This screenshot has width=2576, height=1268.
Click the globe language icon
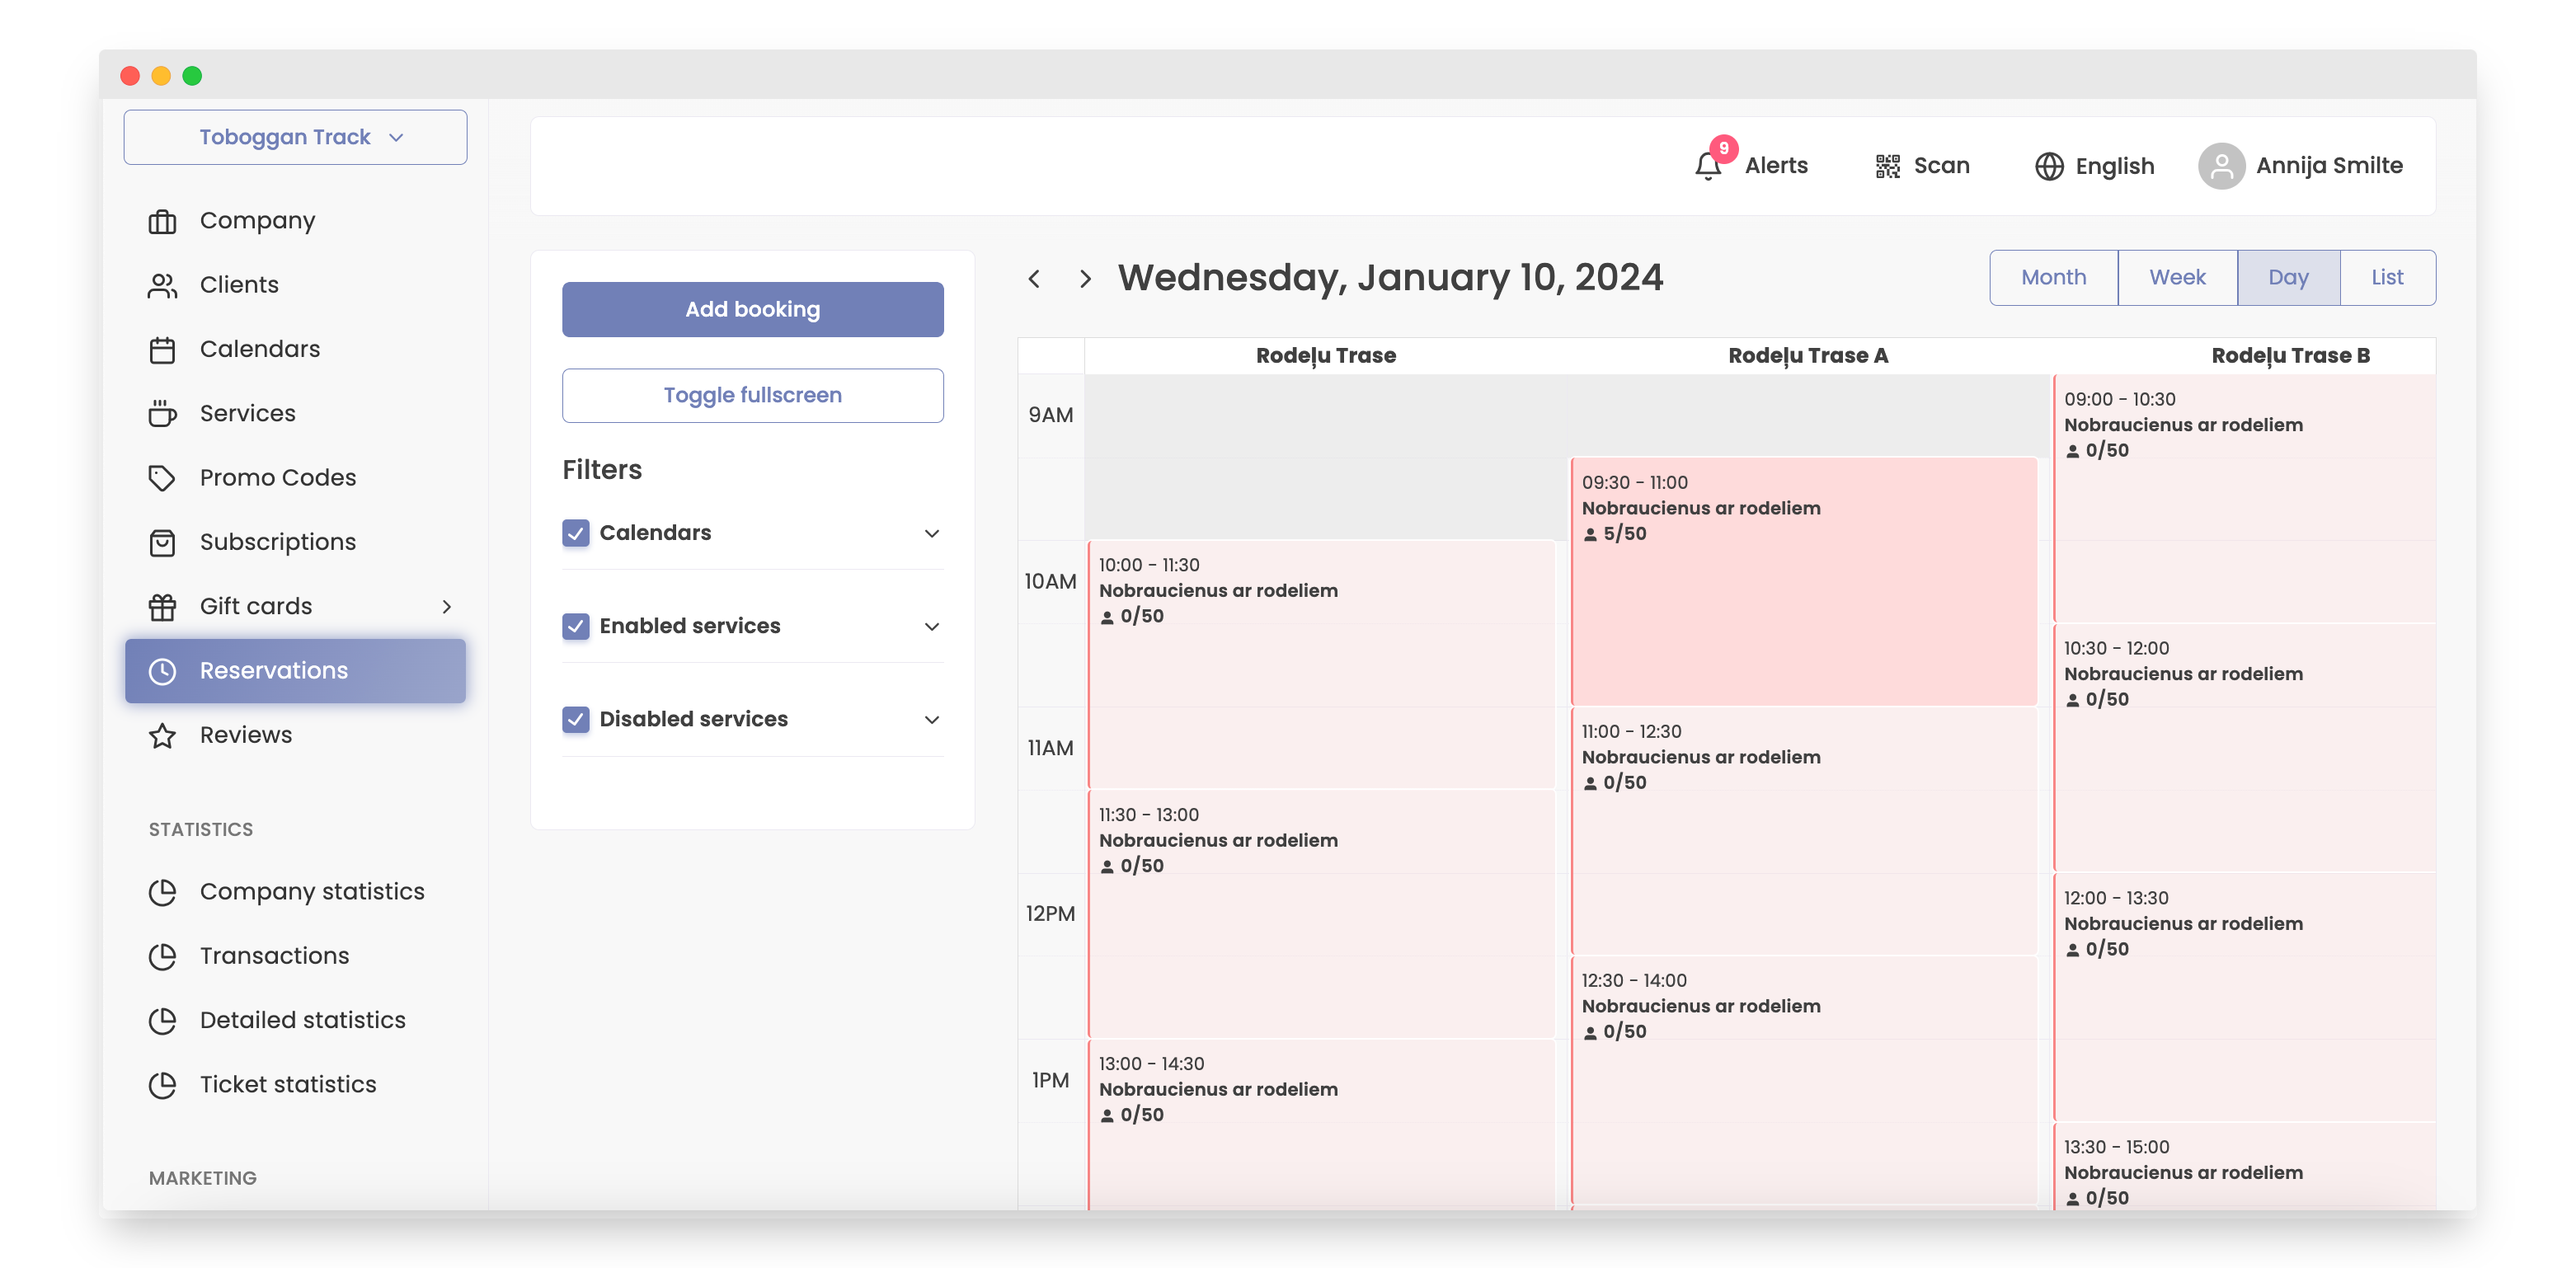click(2049, 166)
